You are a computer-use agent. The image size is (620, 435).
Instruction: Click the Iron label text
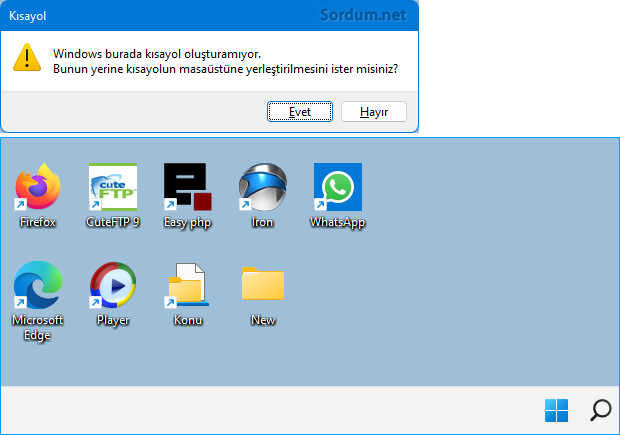pyautogui.click(x=263, y=222)
